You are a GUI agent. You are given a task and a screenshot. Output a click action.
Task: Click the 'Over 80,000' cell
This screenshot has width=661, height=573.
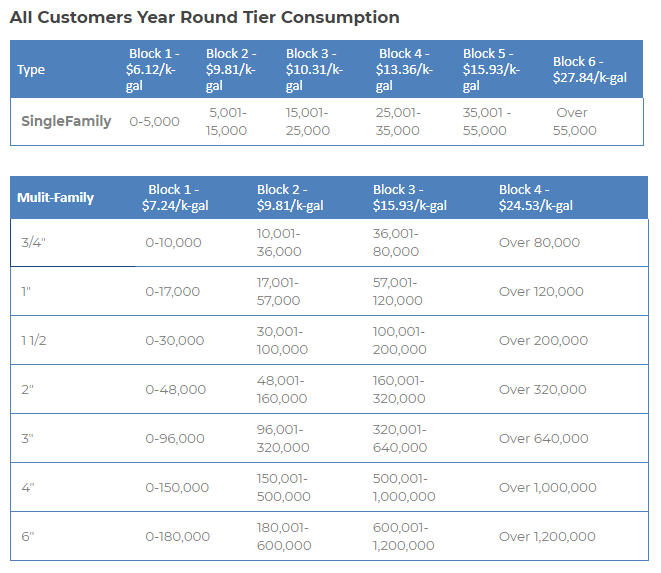tap(540, 243)
